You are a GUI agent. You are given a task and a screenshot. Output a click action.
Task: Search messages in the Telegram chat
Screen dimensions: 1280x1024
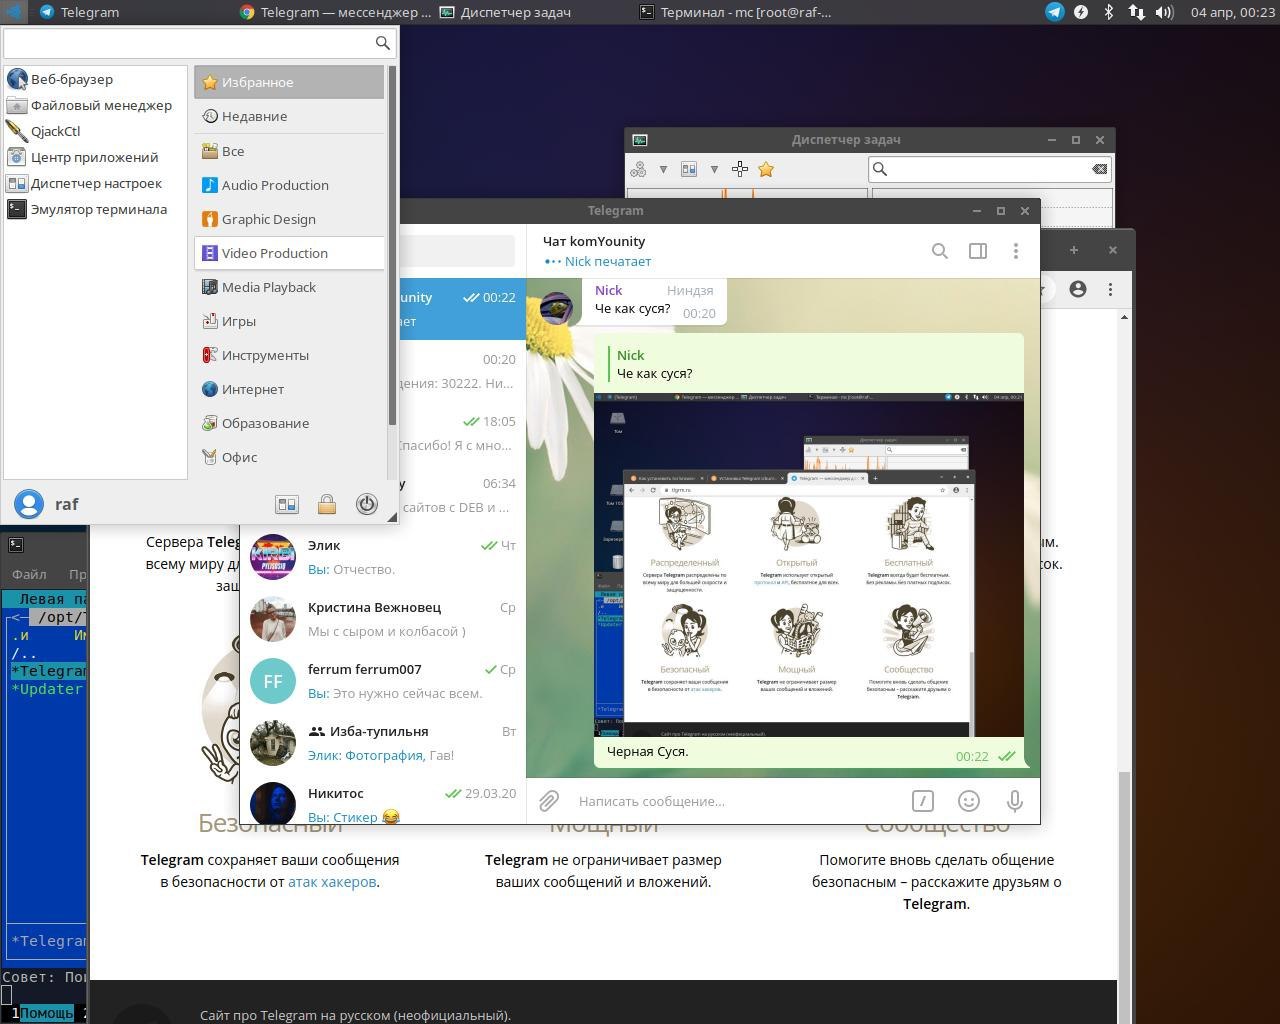pos(940,251)
